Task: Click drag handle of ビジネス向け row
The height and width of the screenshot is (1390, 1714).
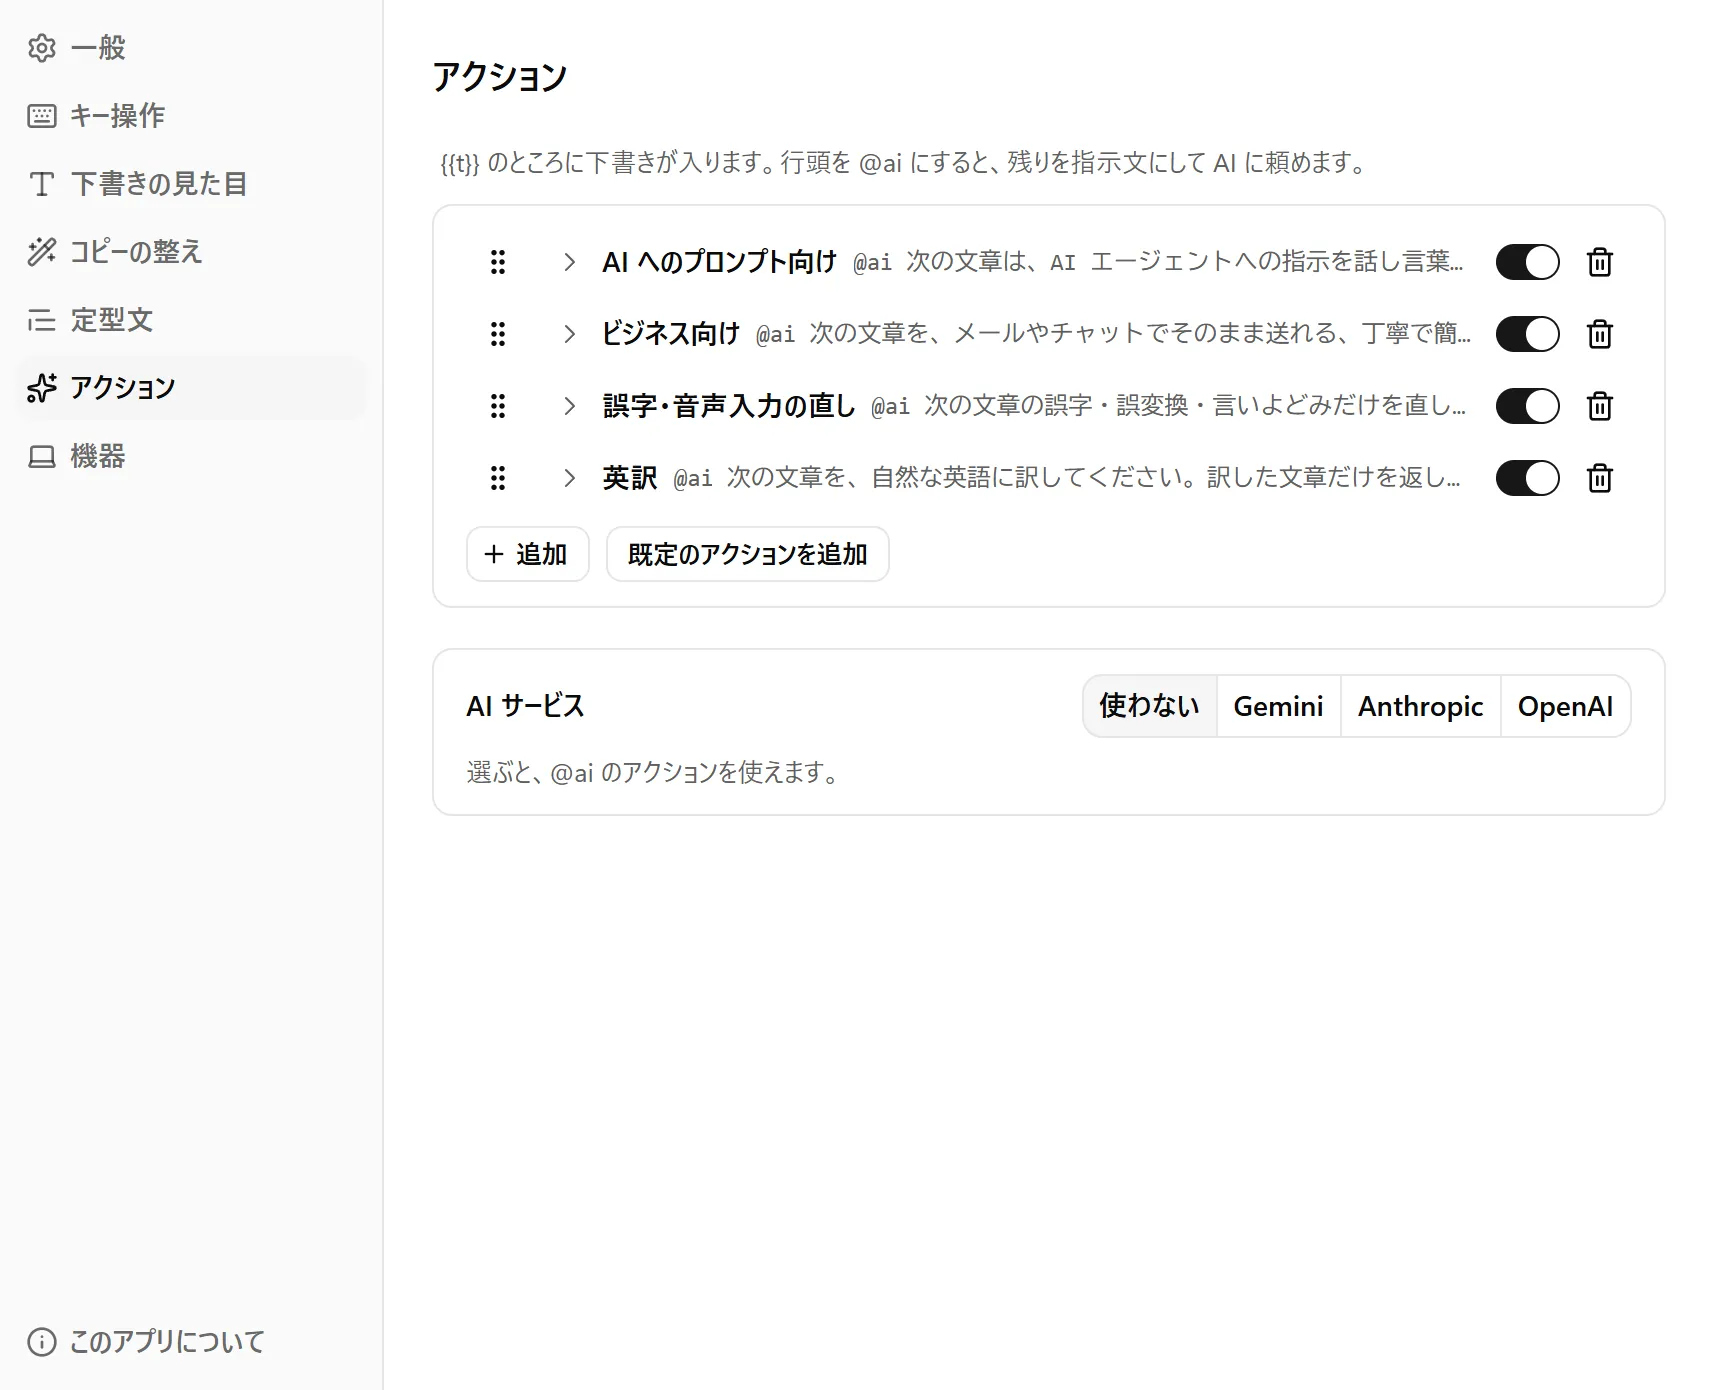Action: [498, 334]
